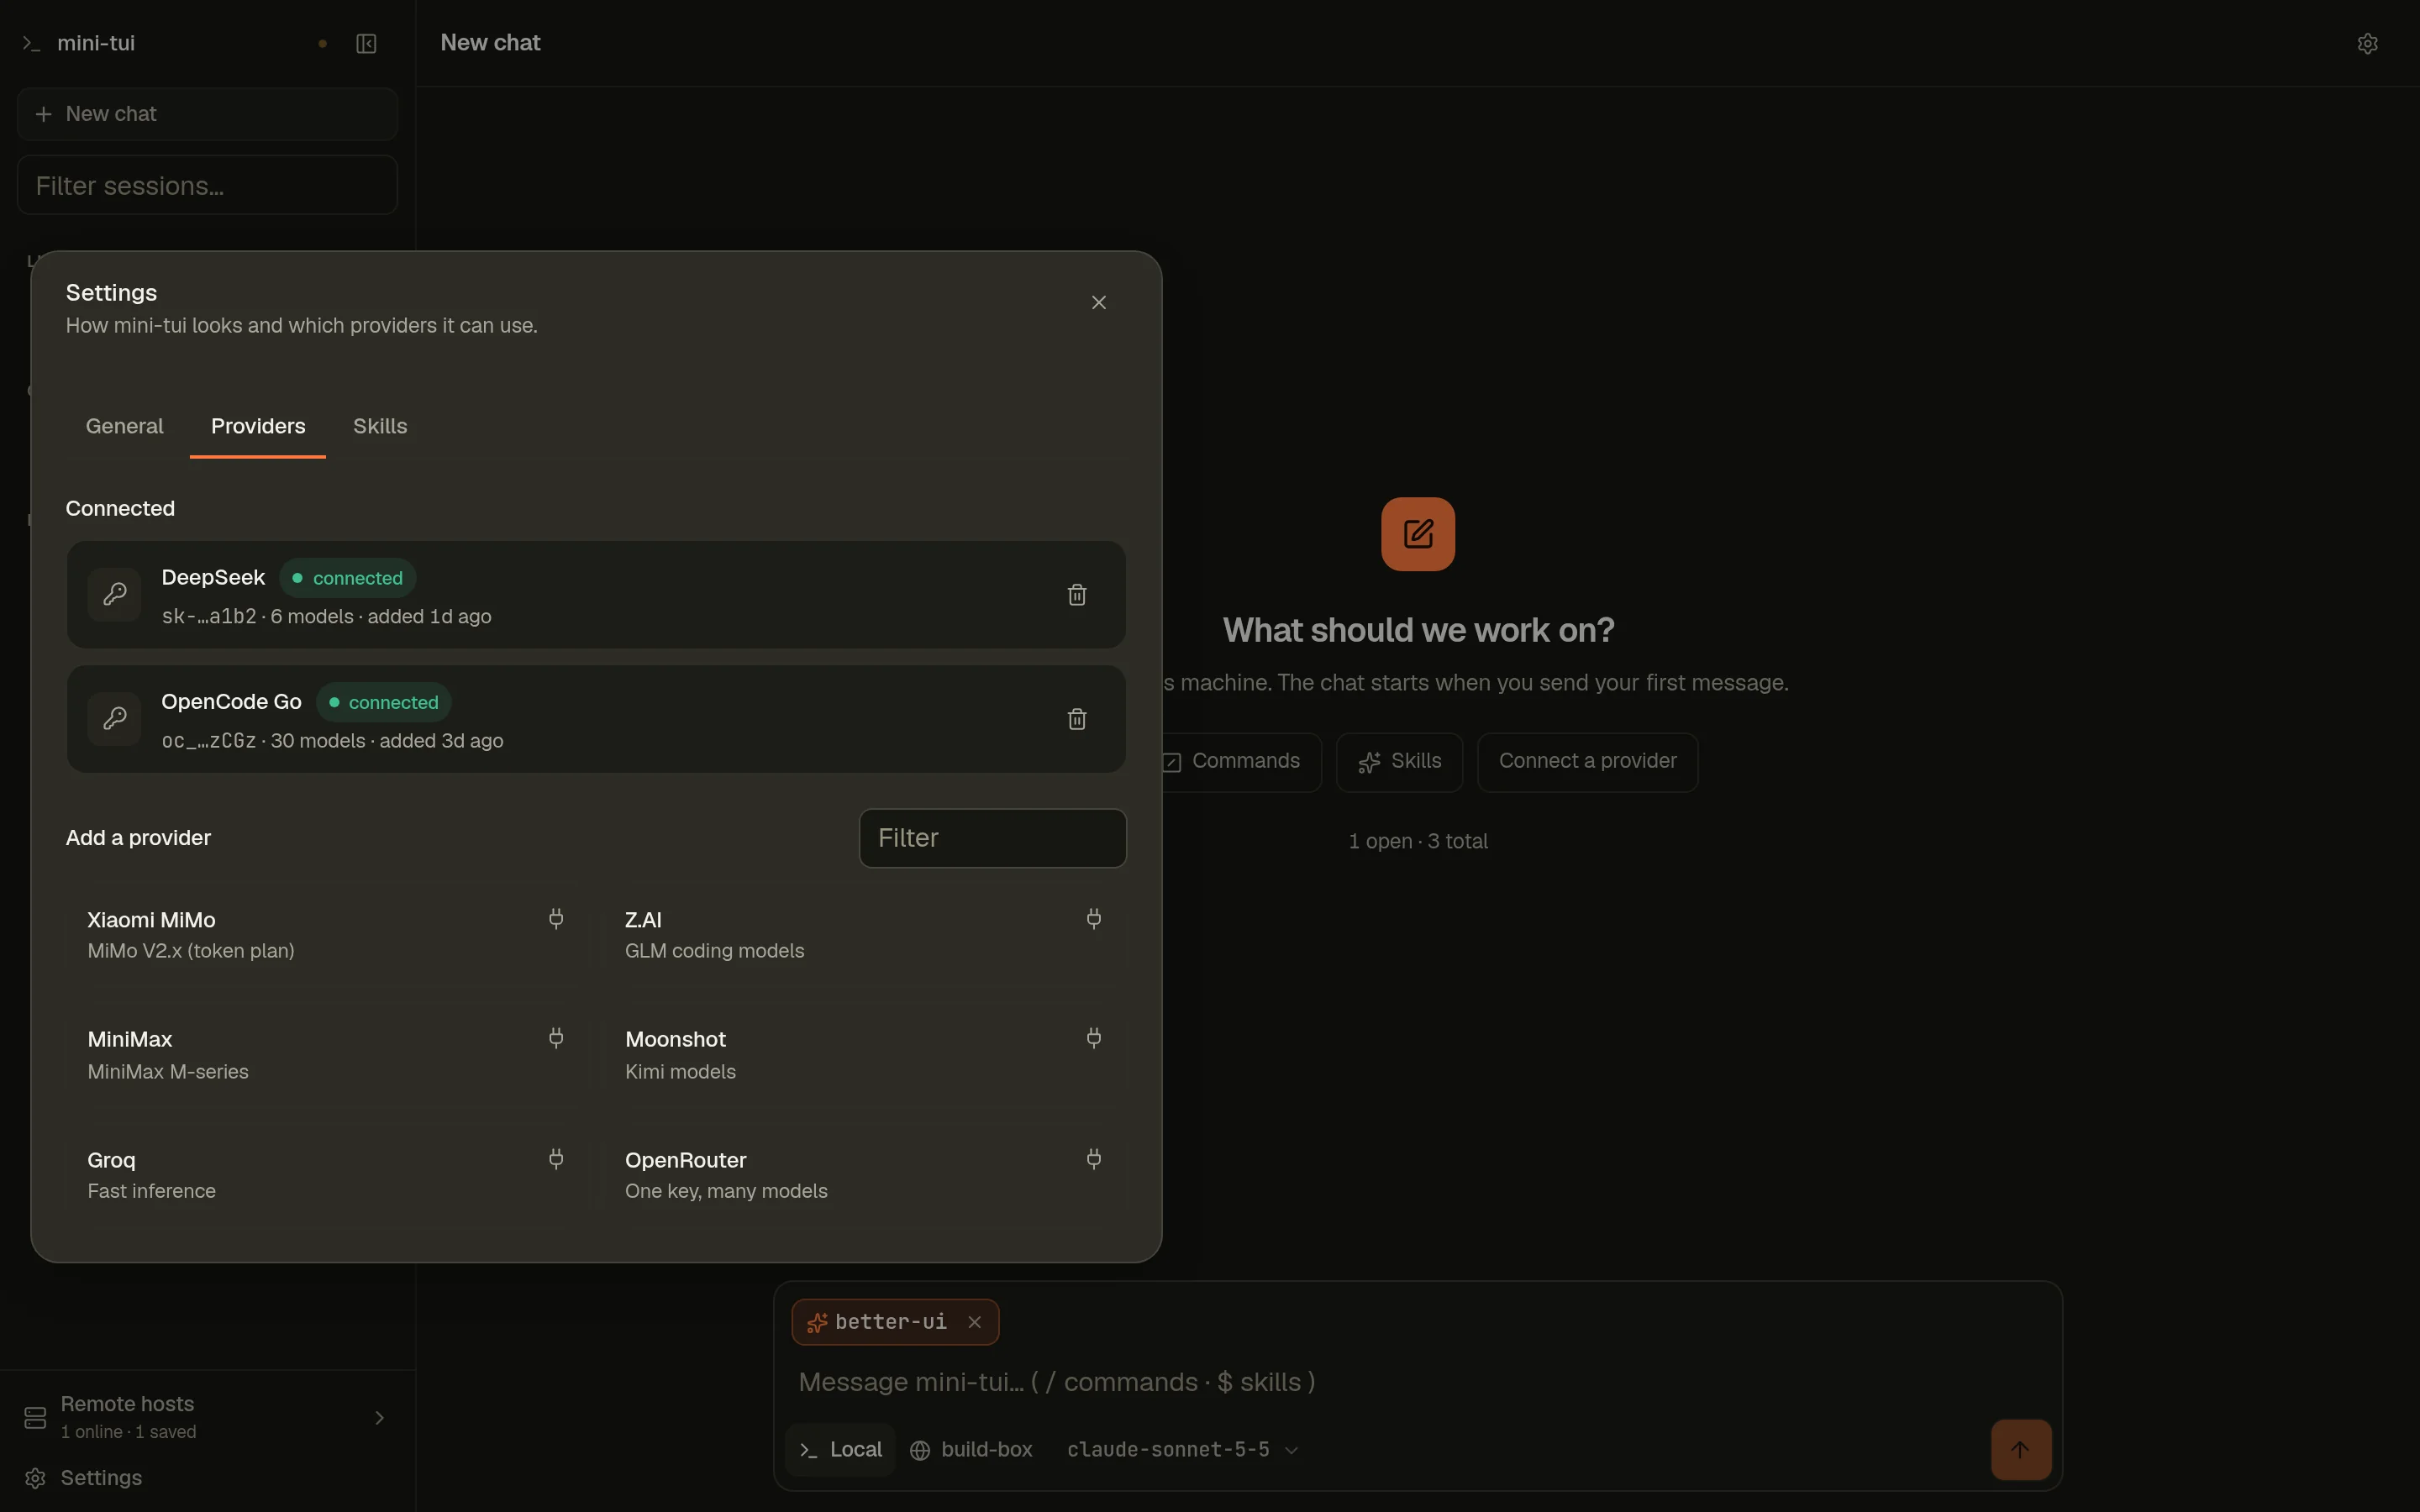Focus the Filter sessions field

pyautogui.click(x=207, y=185)
